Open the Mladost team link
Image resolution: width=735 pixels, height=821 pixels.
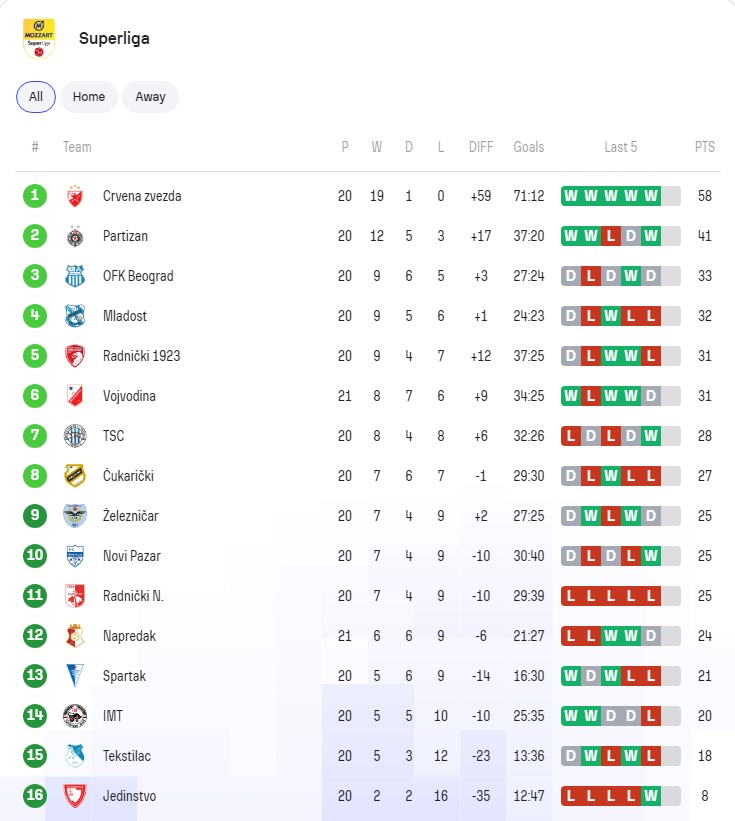125,316
